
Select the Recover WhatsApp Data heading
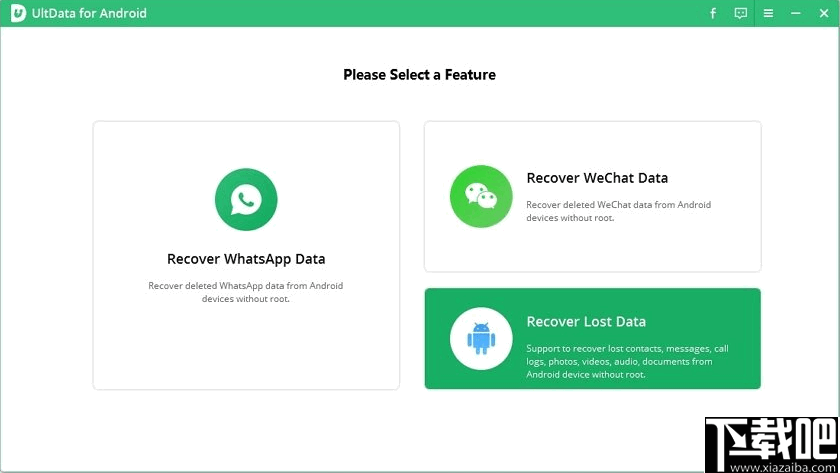click(x=246, y=259)
